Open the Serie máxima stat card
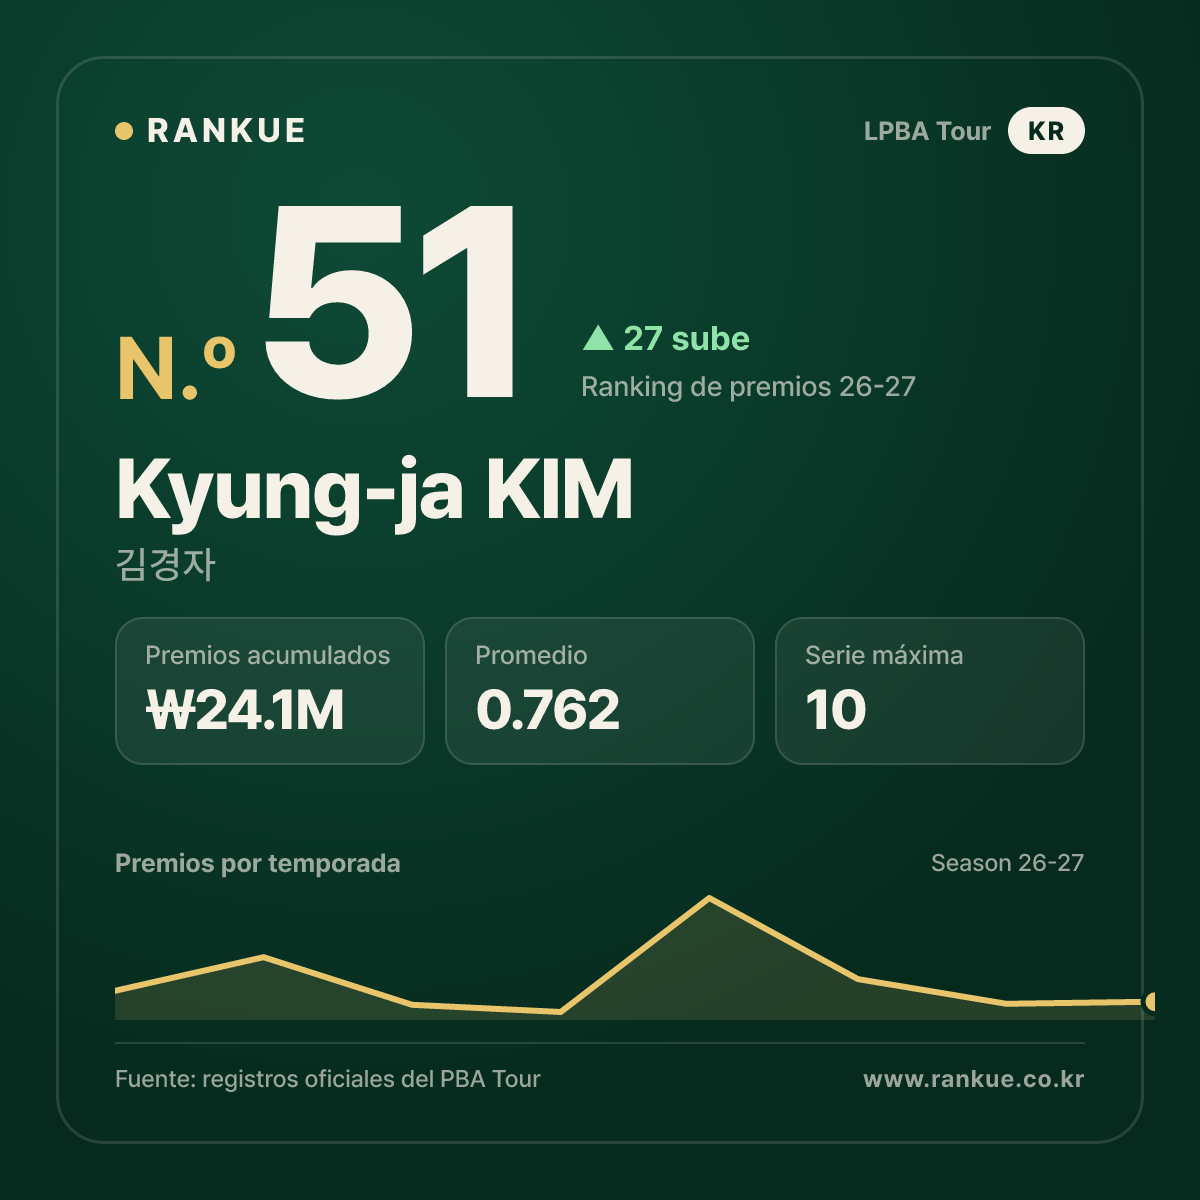1200x1200 pixels. point(930,691)
